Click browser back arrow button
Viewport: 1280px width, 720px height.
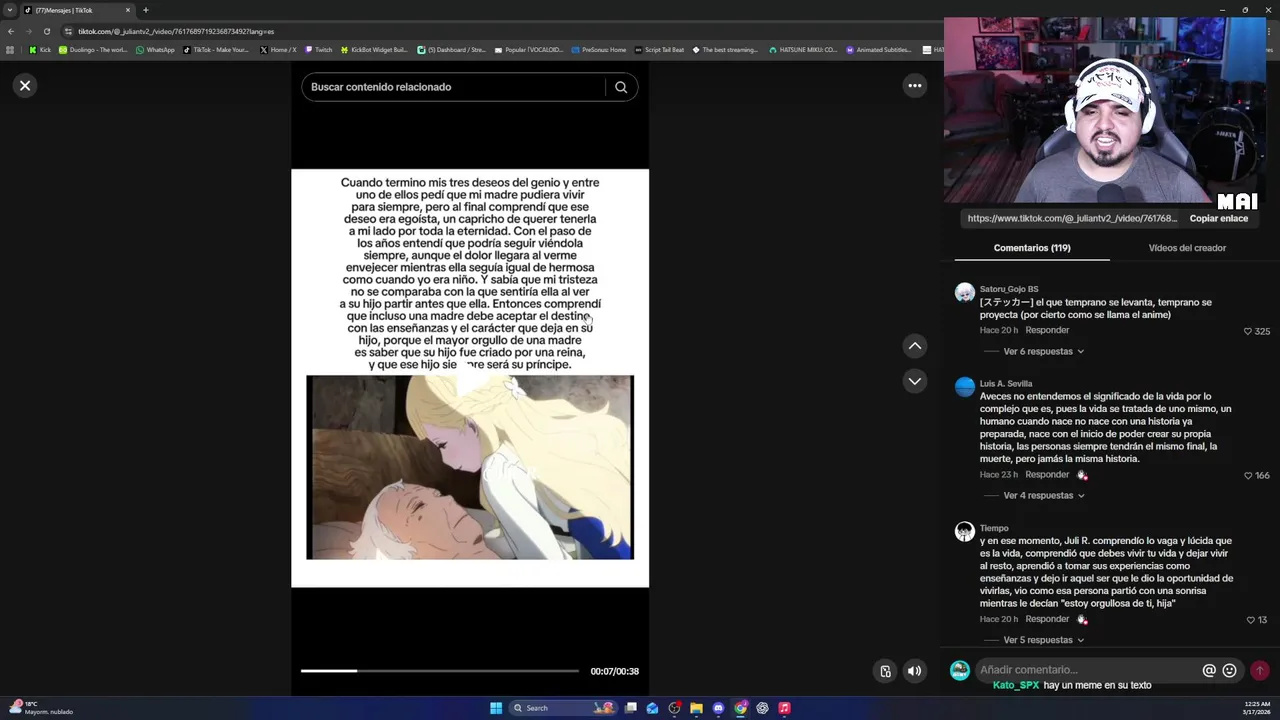tap(11, 31)
